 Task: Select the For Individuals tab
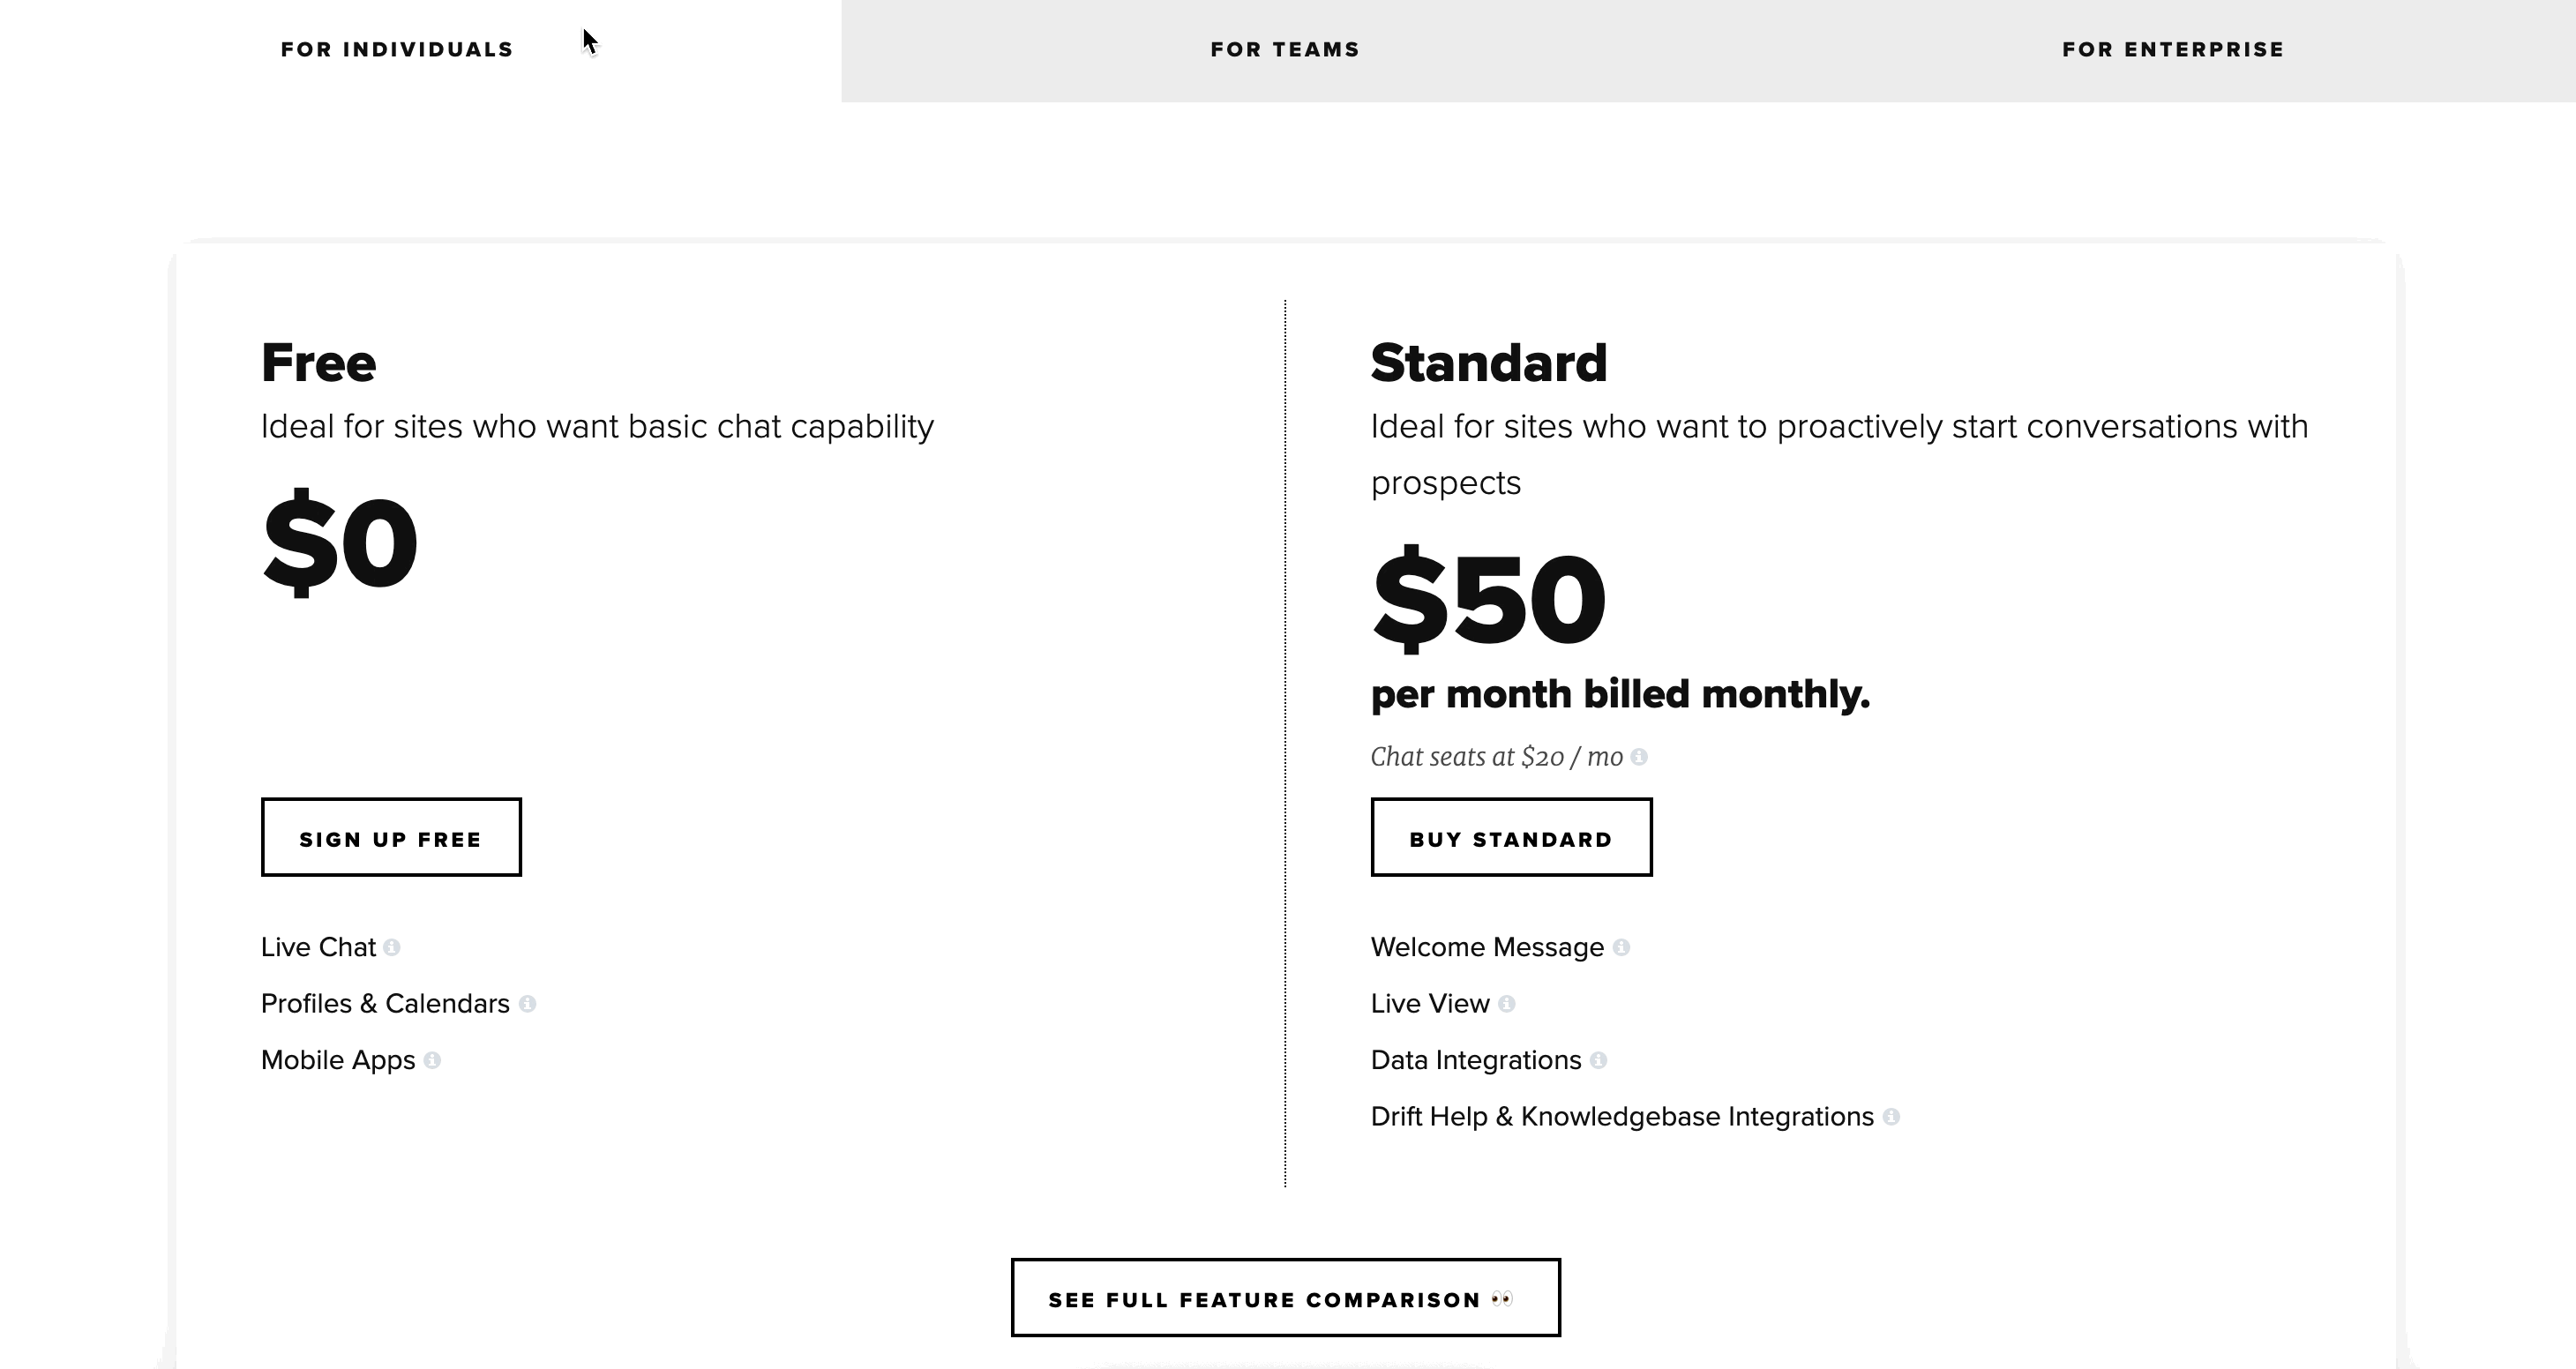click(397, 50)
